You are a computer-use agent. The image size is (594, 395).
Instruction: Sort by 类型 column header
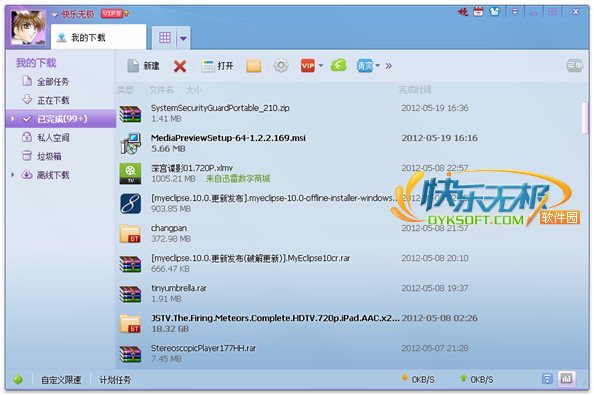pyautogui.click(x=125, y=90)
